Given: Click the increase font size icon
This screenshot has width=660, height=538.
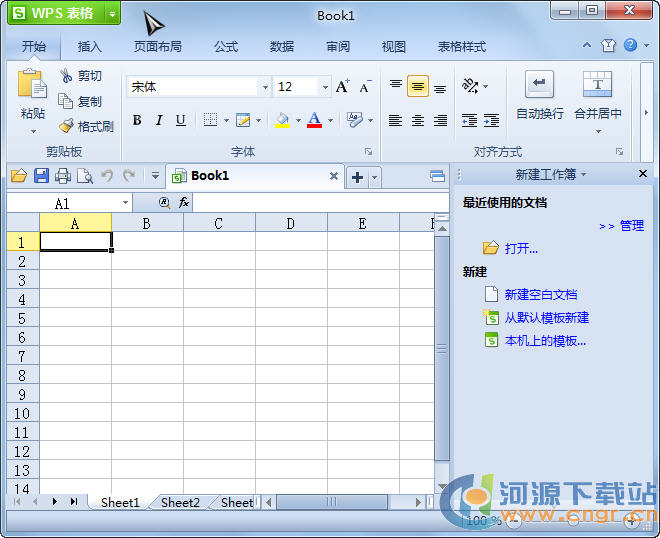Looking at the screenshot, I should (x=342, y=87).
